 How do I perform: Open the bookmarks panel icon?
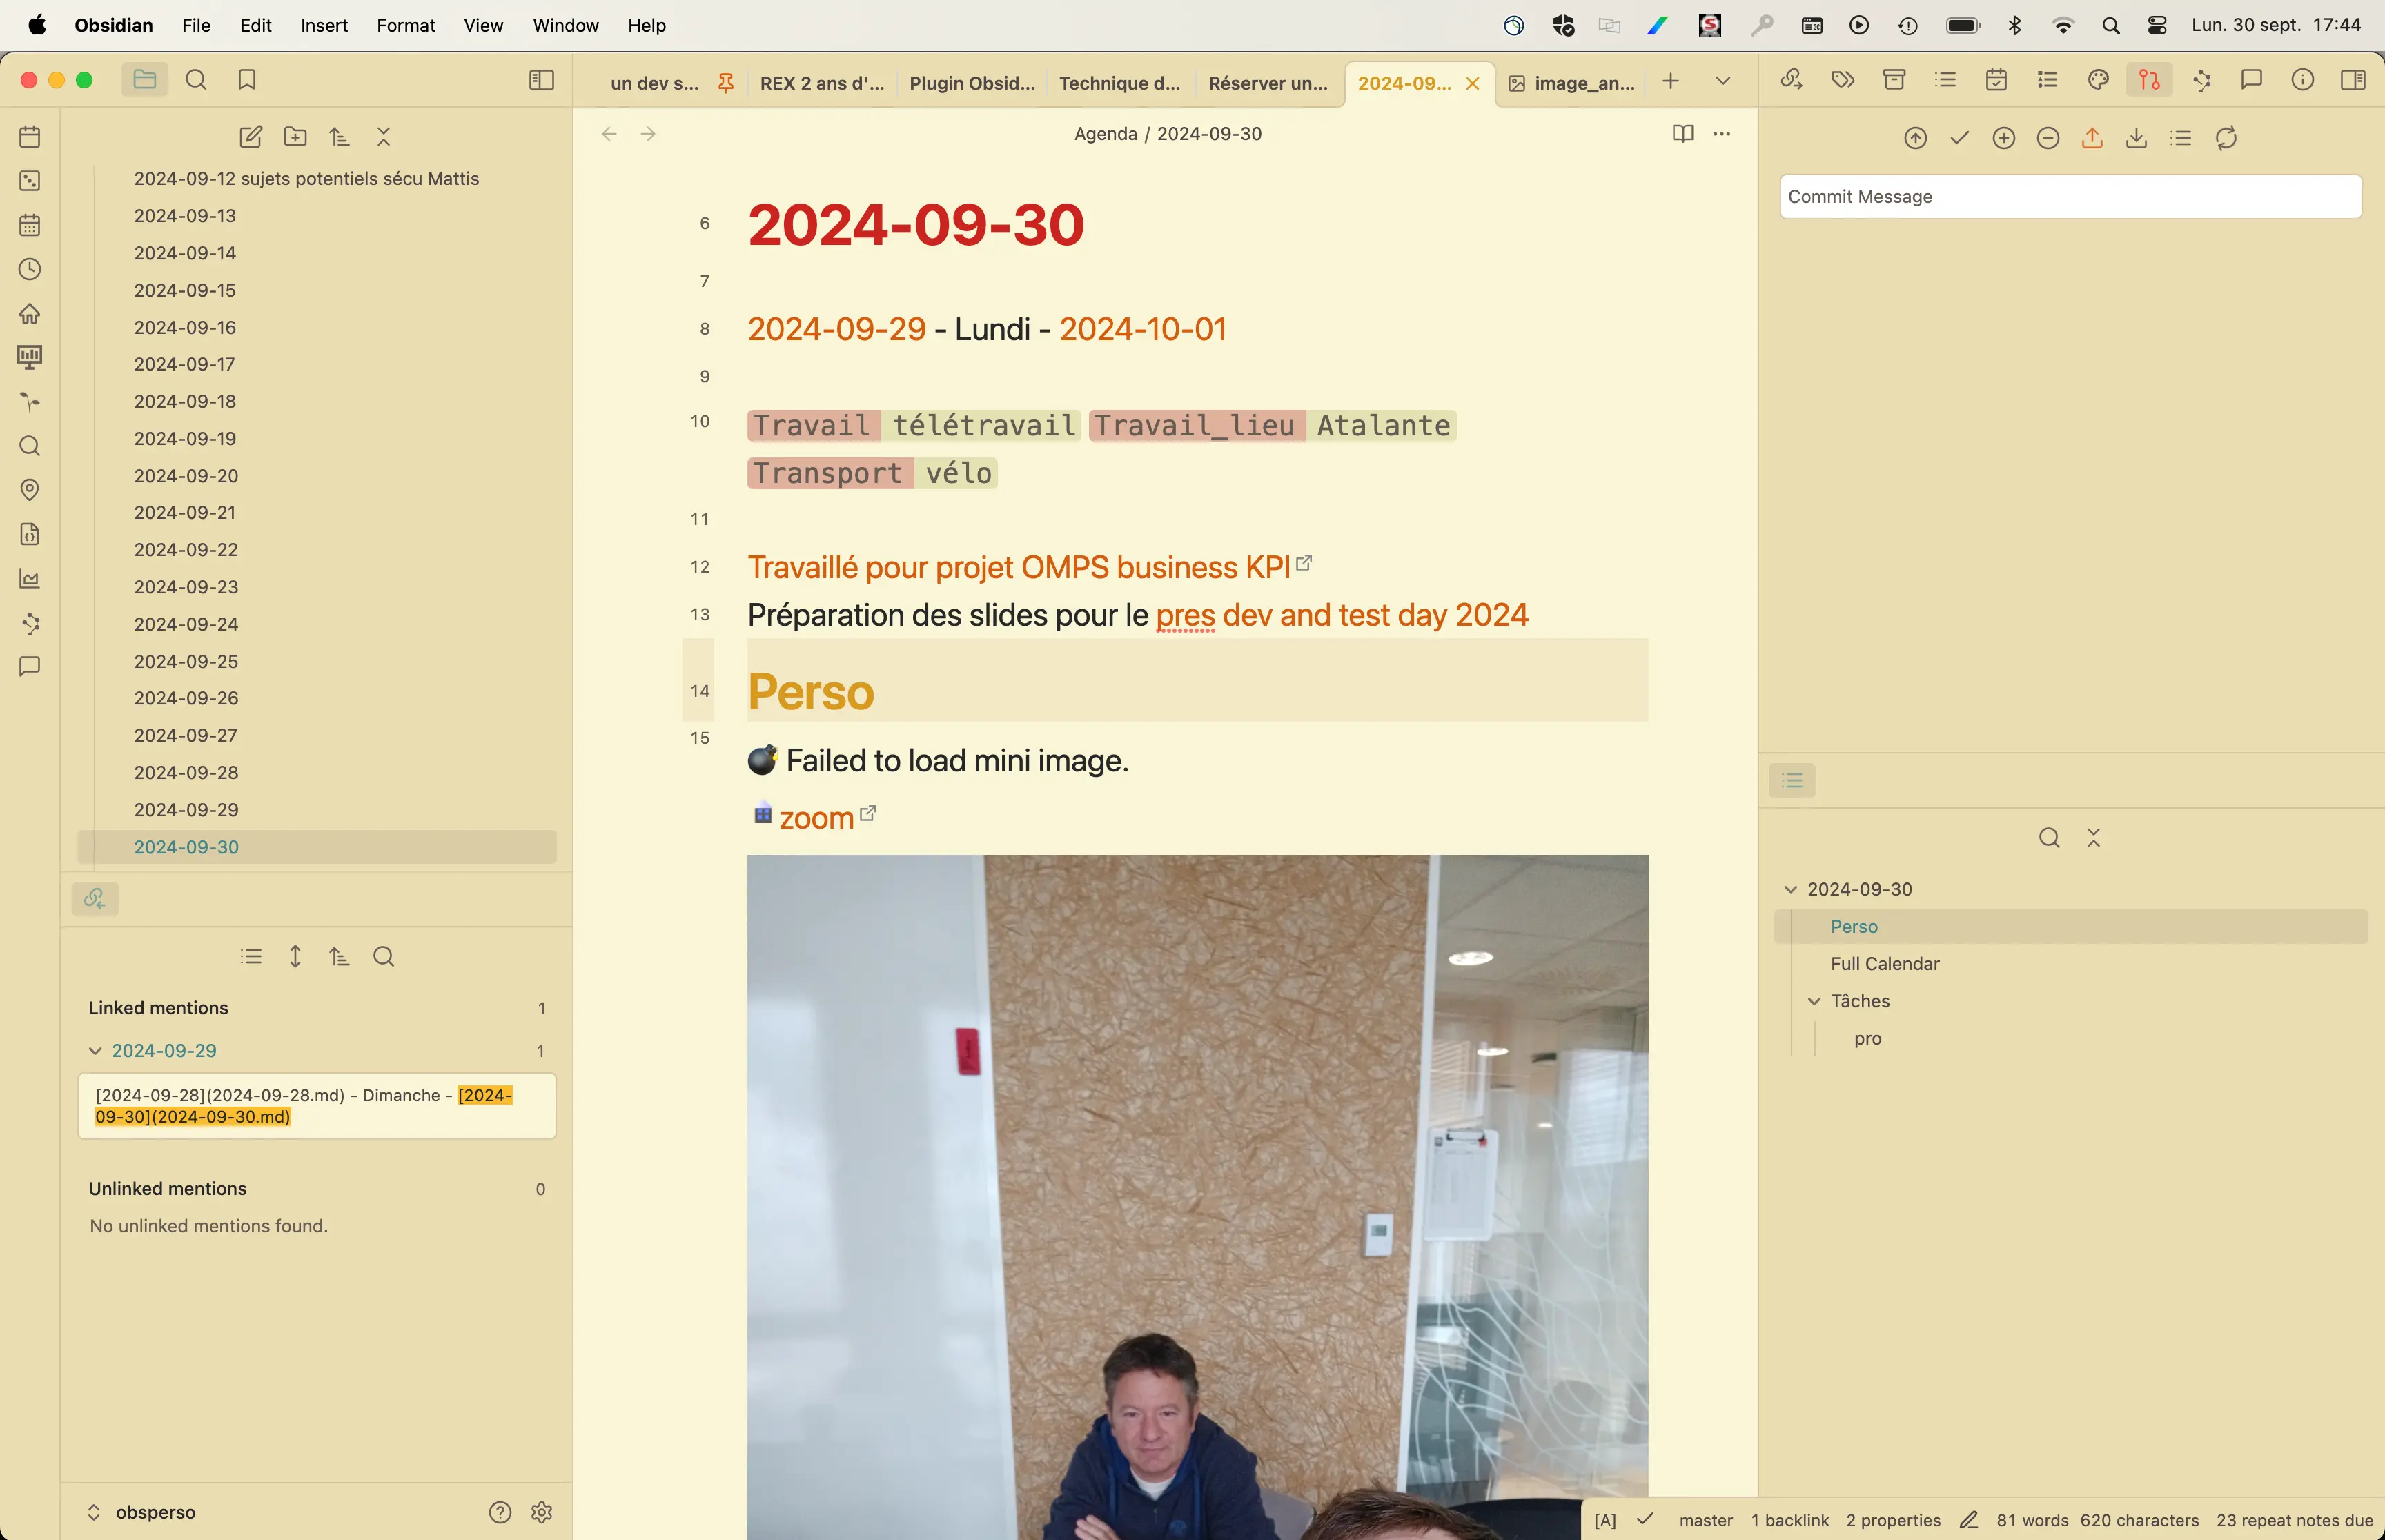pyautogui.click(x=247, y=80)
